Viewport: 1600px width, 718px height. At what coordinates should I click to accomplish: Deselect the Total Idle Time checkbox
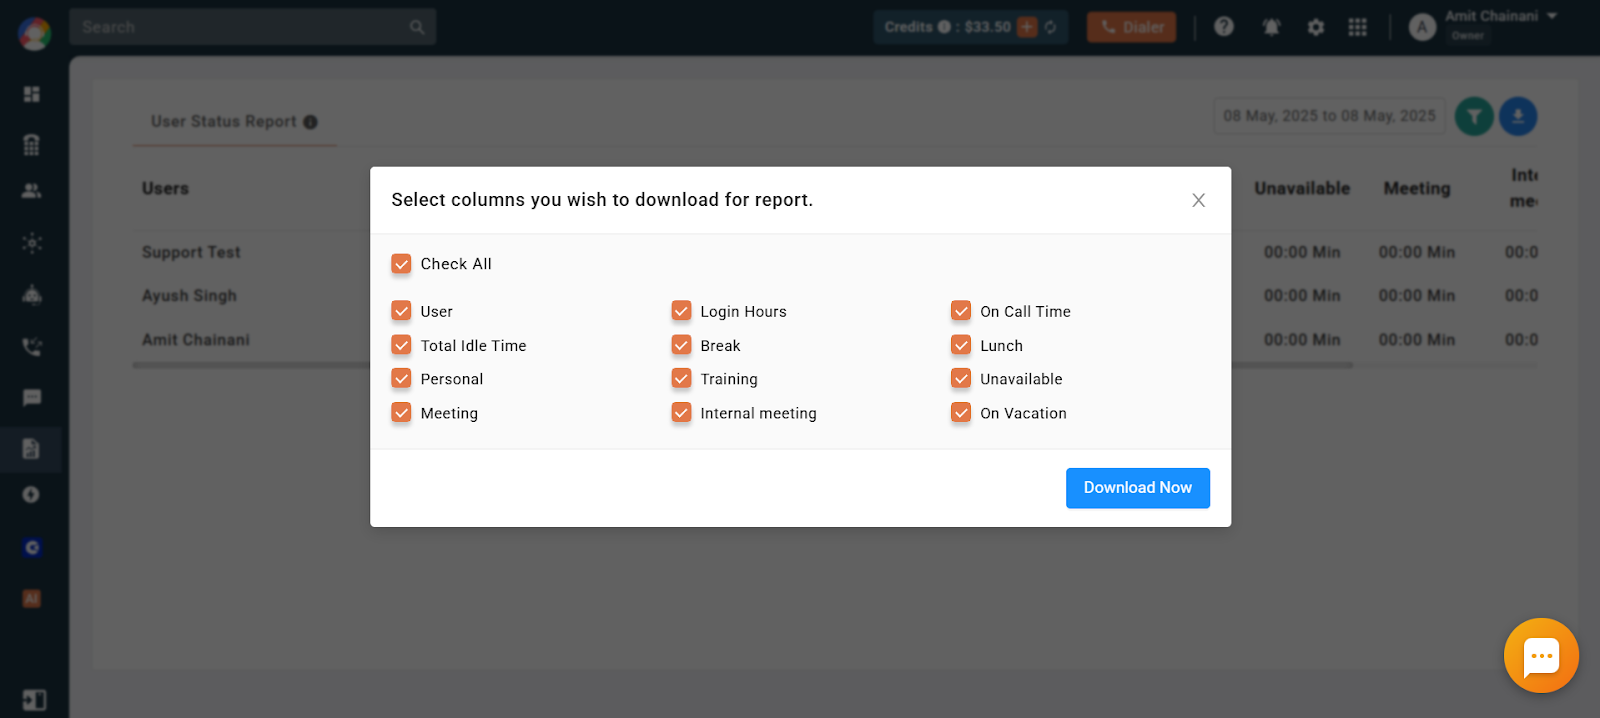click(x=401, y=345)
